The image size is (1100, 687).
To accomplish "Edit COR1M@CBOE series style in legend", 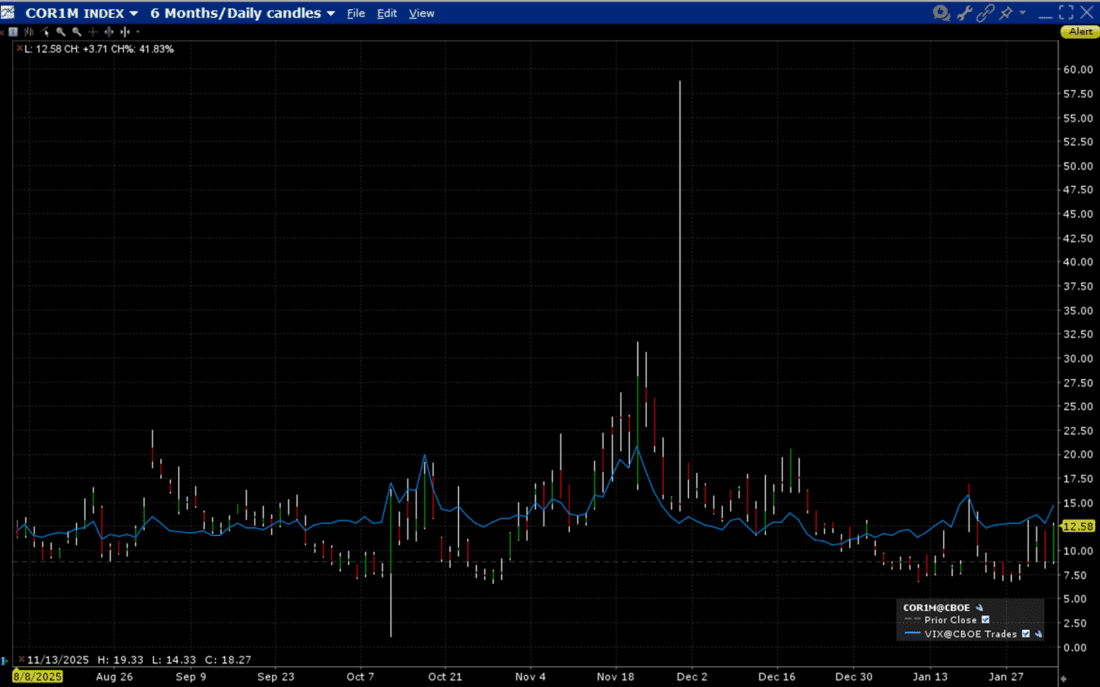I will [x=980, y=607].
